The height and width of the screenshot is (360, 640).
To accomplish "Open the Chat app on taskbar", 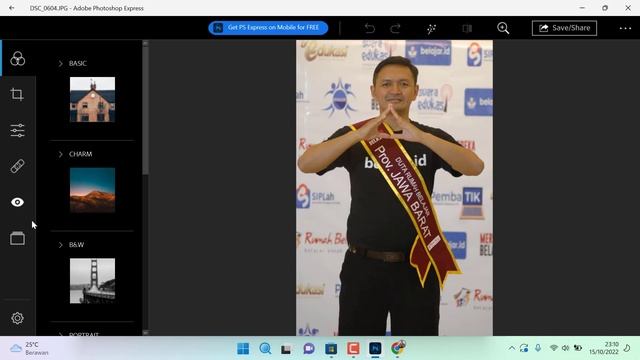I will [309, 349].
